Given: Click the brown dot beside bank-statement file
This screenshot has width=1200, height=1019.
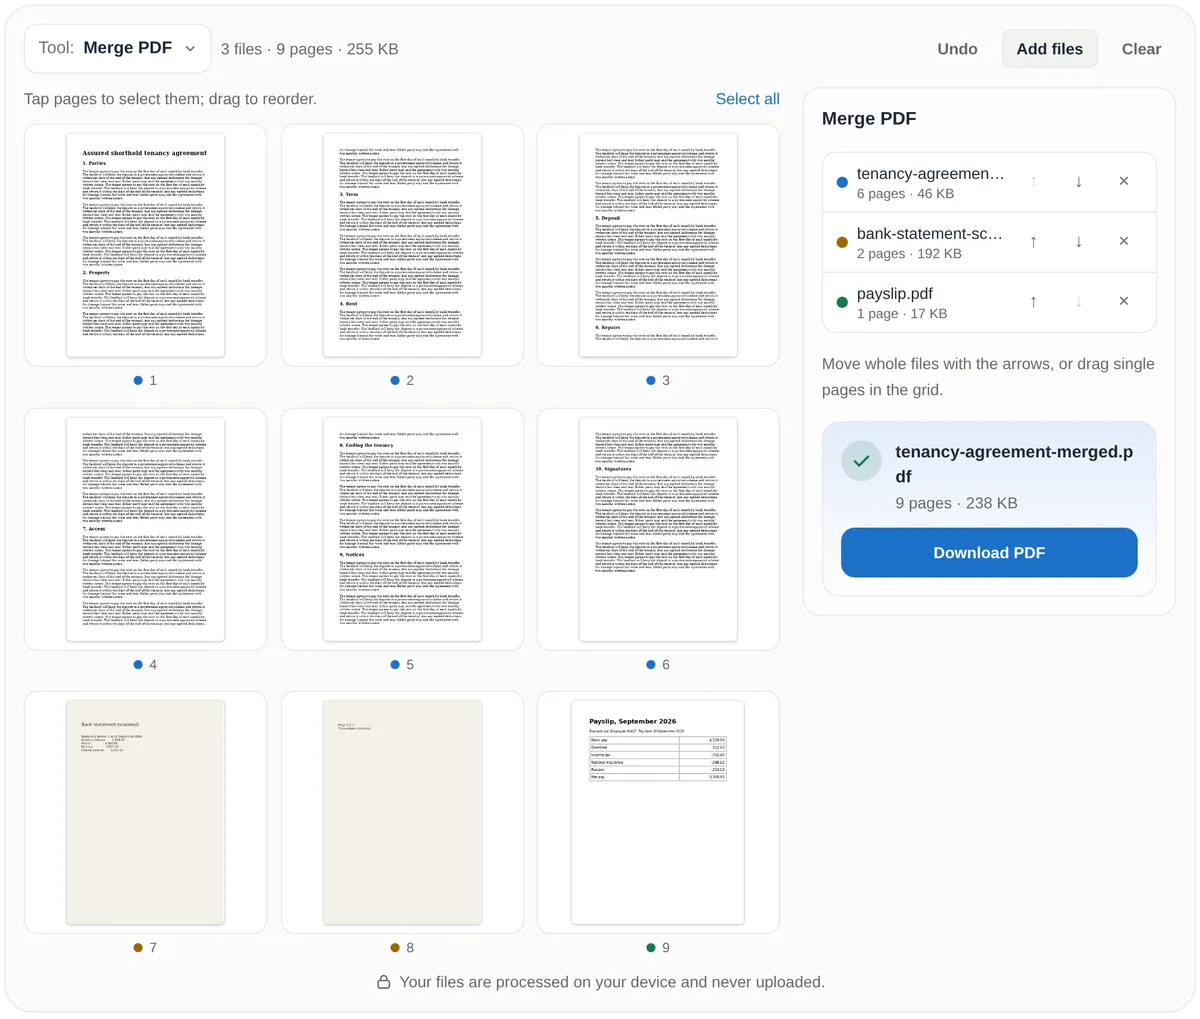Looking at the screenshot, I should [x=841, y=242].
